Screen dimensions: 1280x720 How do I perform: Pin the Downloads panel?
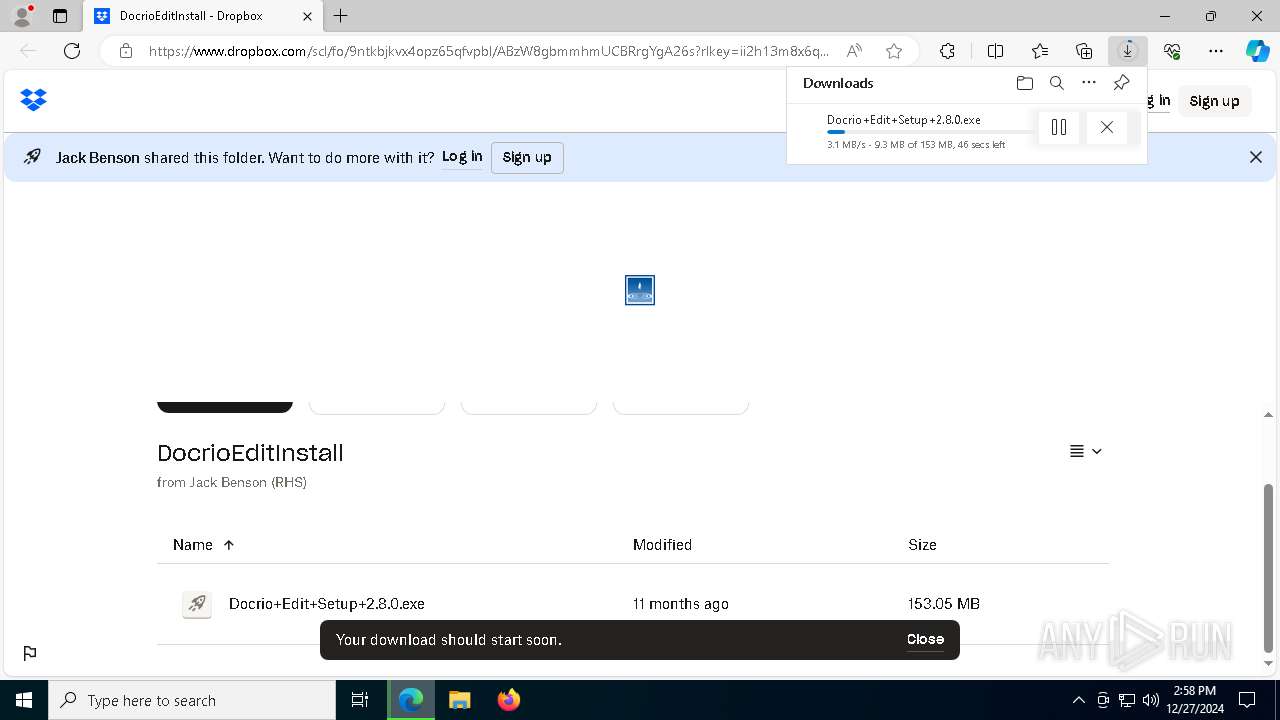[x=1121, y=83]
